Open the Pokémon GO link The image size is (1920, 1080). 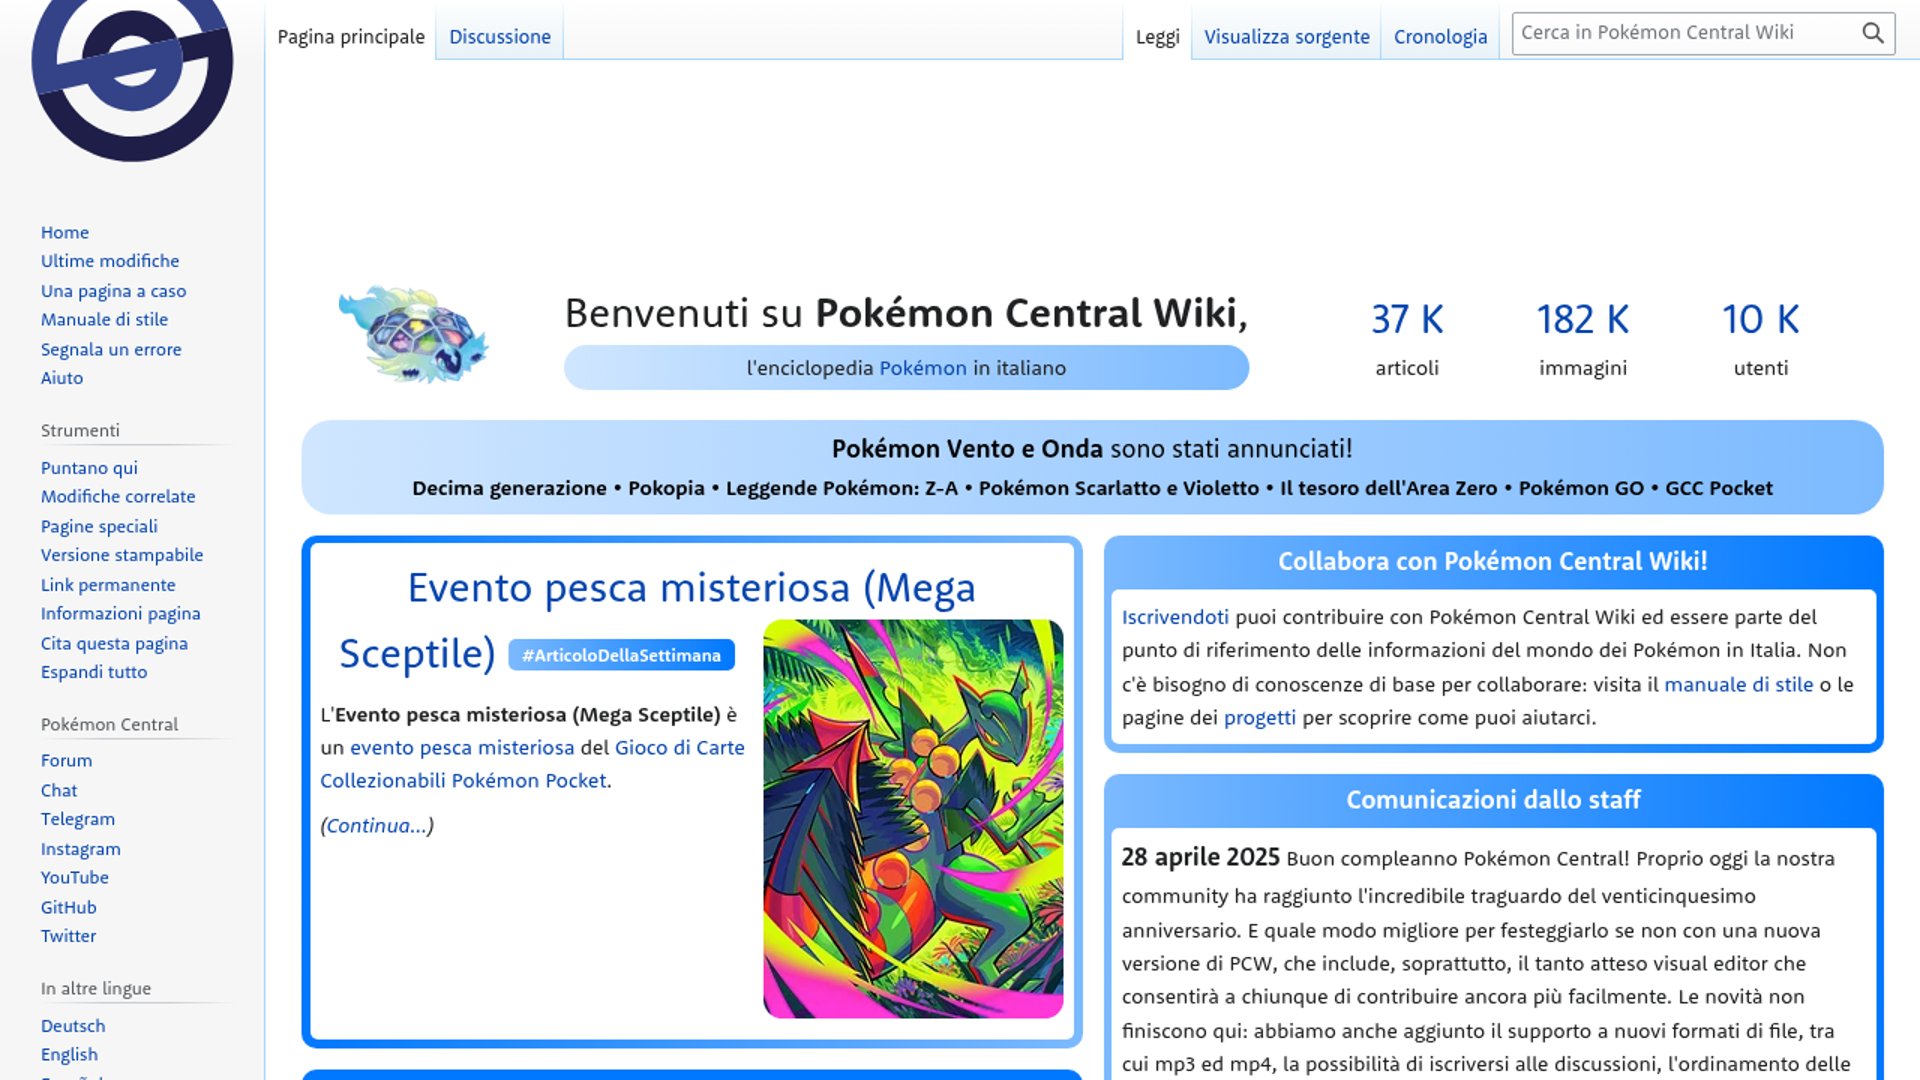pos(1581,488)
